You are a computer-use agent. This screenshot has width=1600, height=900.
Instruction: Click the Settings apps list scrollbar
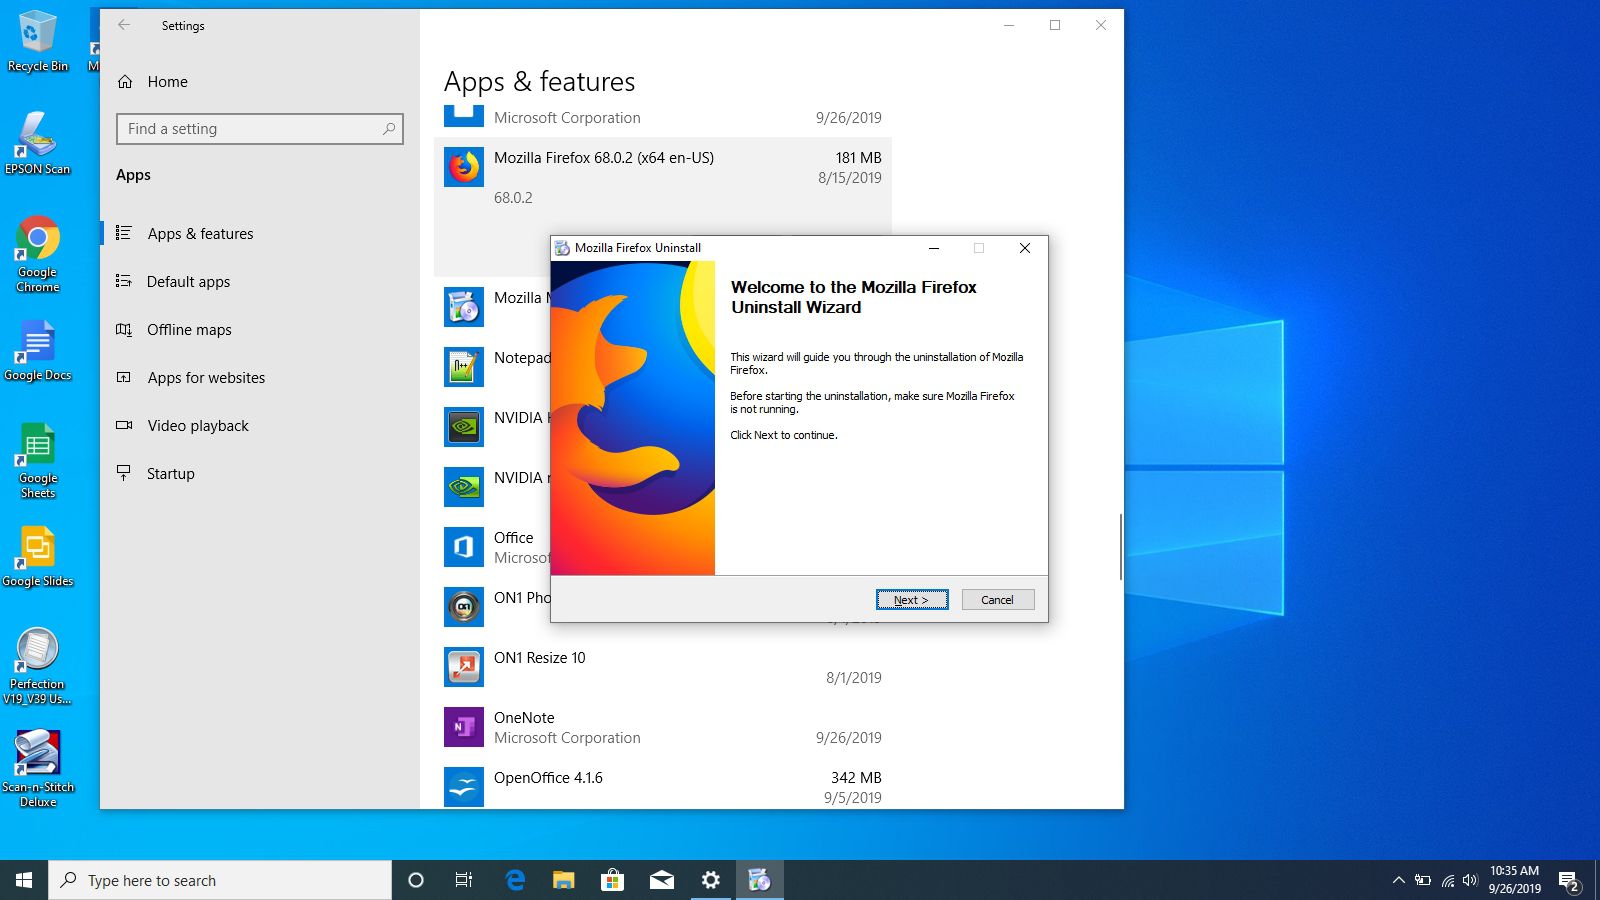pyautogui.click(x=1121, y=546)
